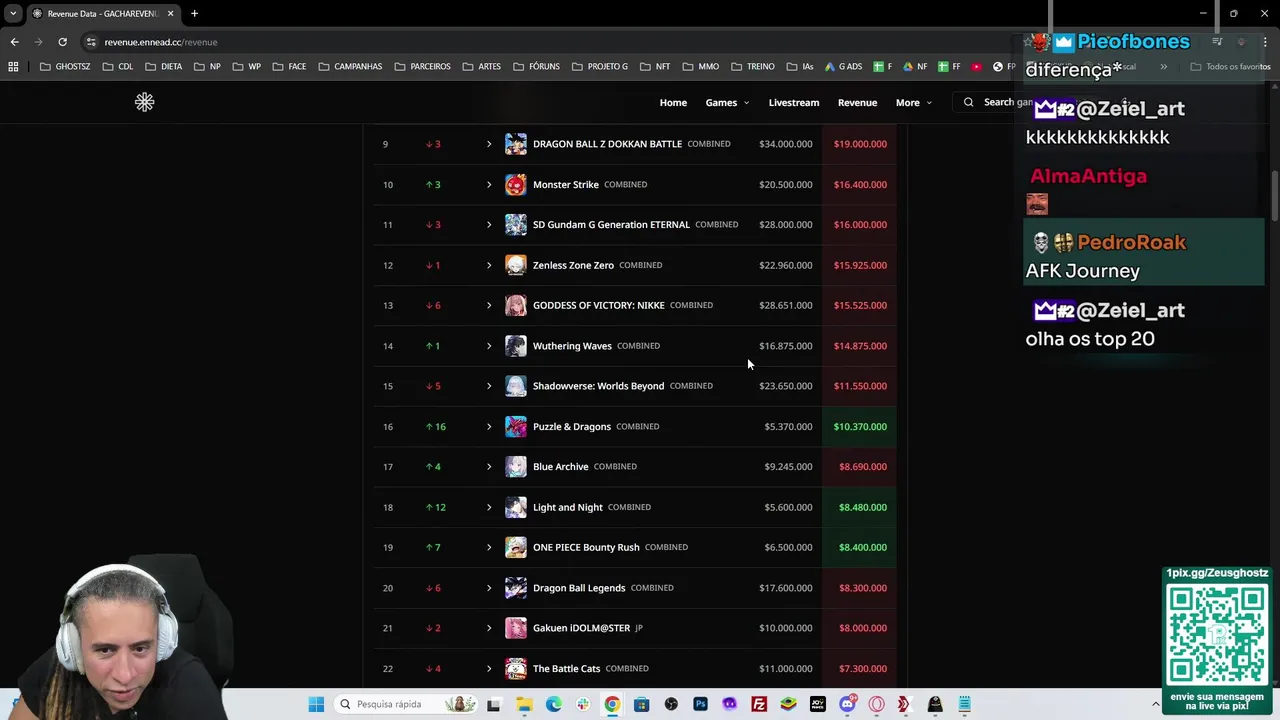This screenshot has height=720, width=1280.
Task: Open the Livestream nav link
Action: pyautogui.click(x=794, y=102)
